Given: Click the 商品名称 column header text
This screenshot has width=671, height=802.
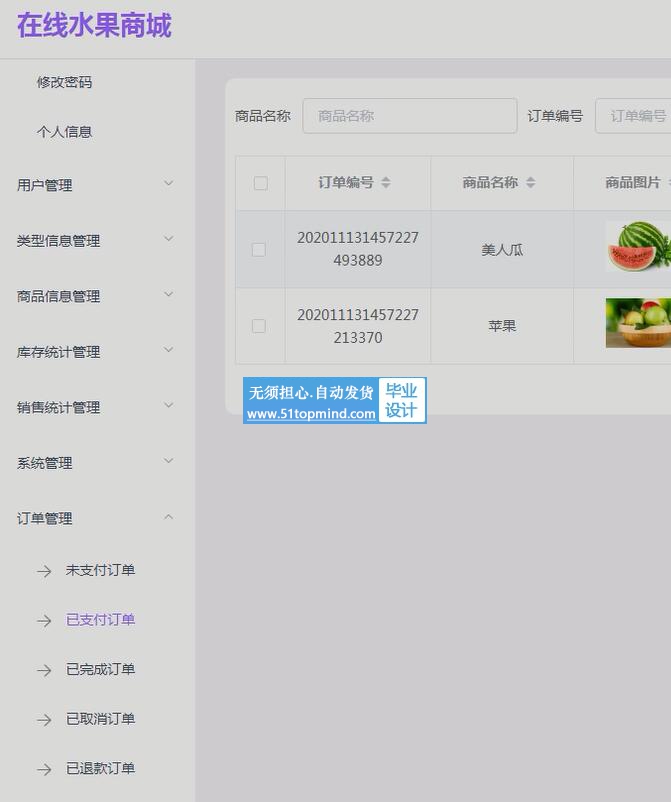Looking at the screenshot, I should tap(490, 182).
